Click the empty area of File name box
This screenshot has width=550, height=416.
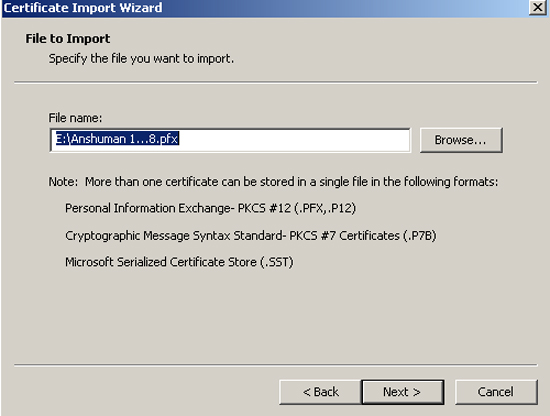coord(294,140)
